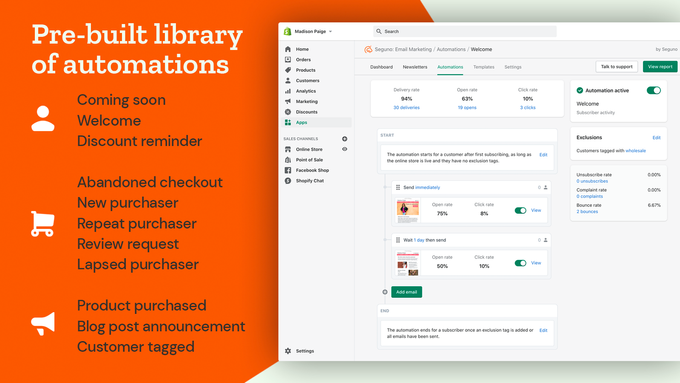680x383 pixels.
Task: Click the Facebook Shop icon
Action: coord(288,170)
